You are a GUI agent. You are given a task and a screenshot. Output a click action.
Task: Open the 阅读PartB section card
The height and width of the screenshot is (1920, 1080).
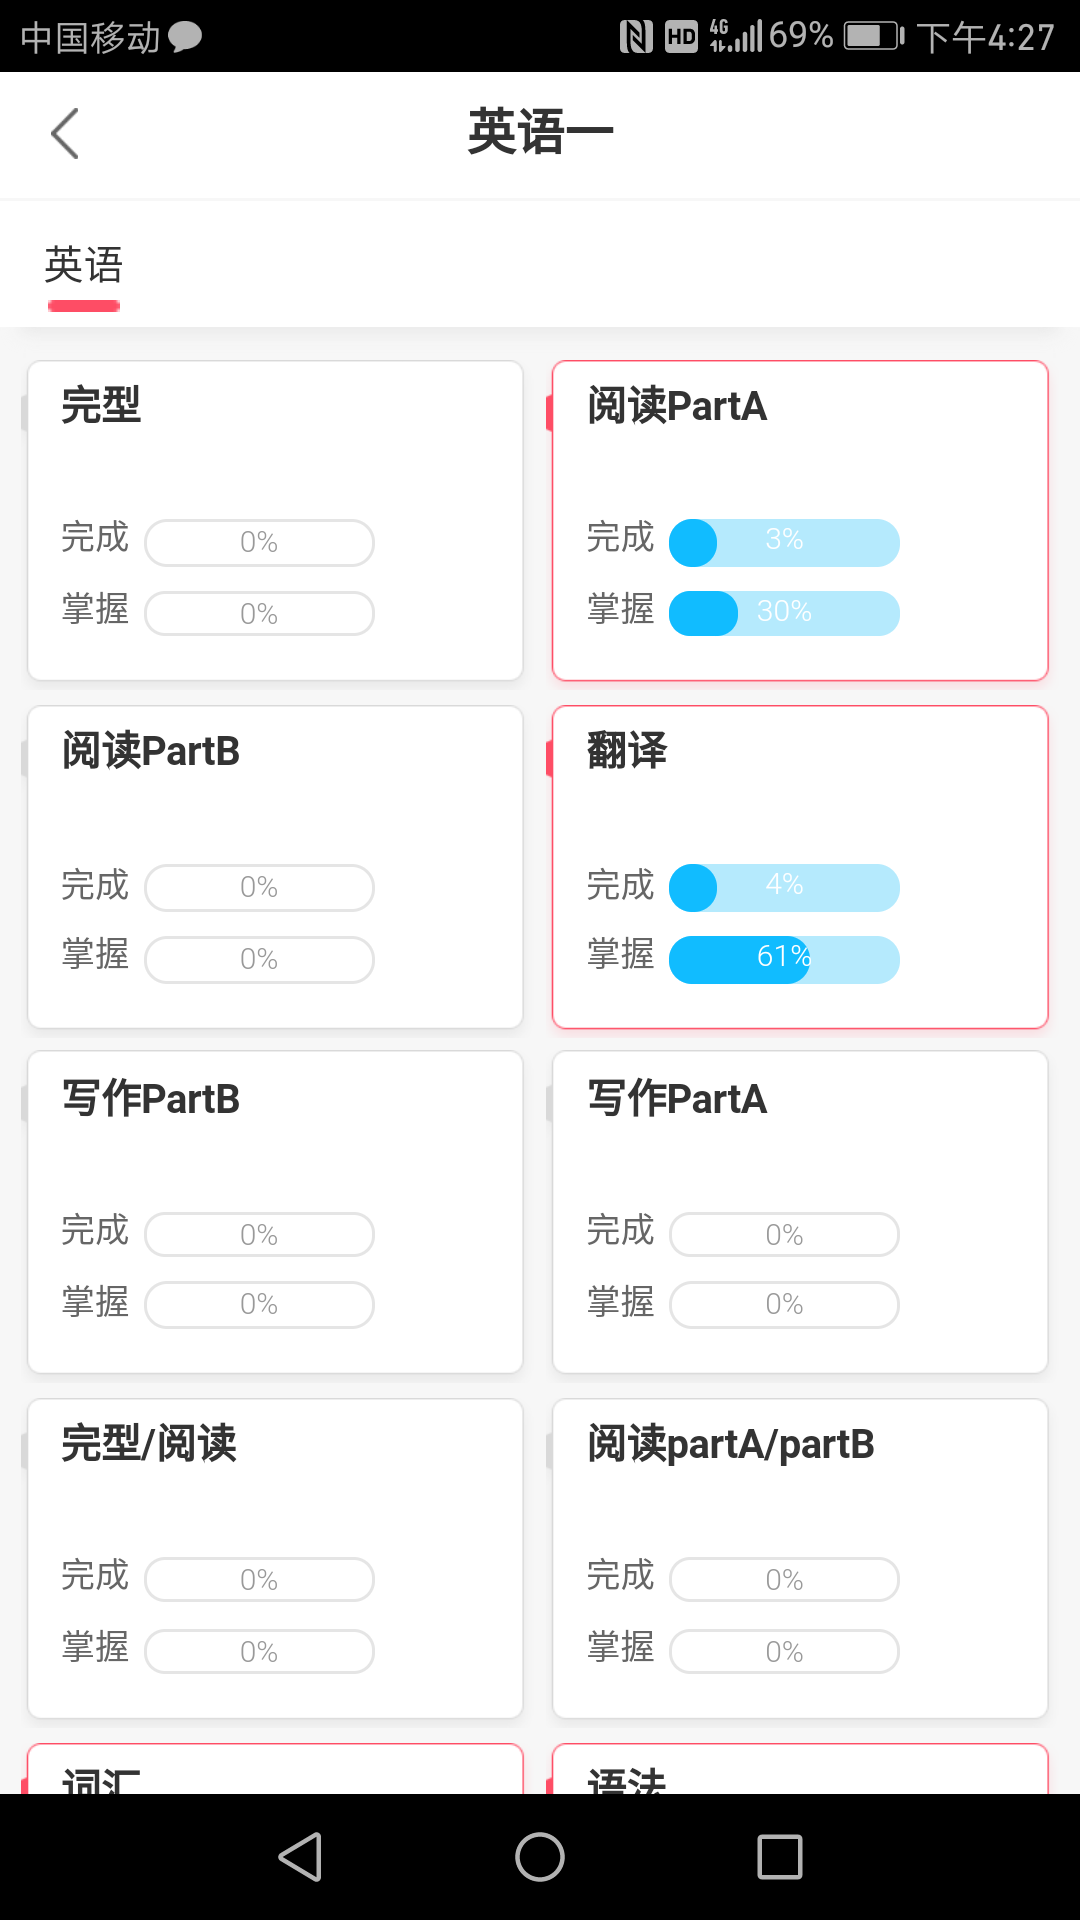[x=275, y=866]
